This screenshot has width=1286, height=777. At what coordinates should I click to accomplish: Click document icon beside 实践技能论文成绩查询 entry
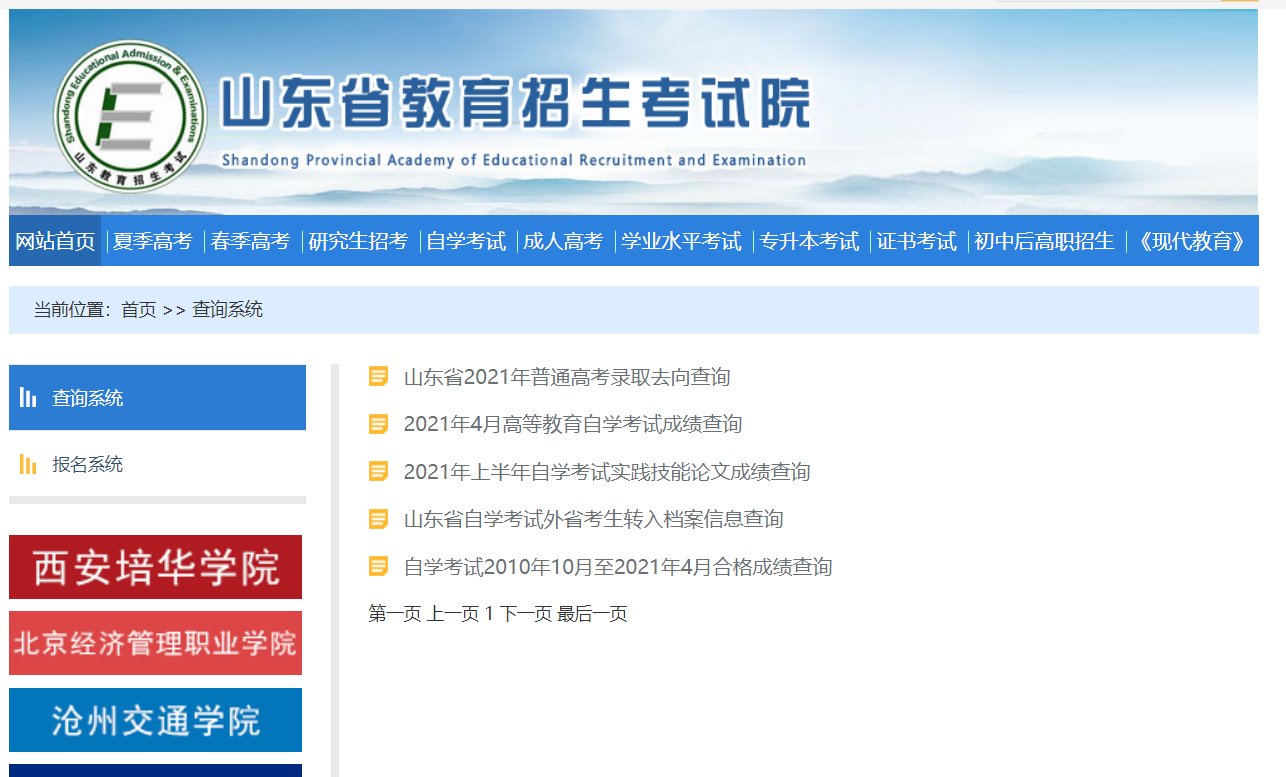click(x=378, y=472)
